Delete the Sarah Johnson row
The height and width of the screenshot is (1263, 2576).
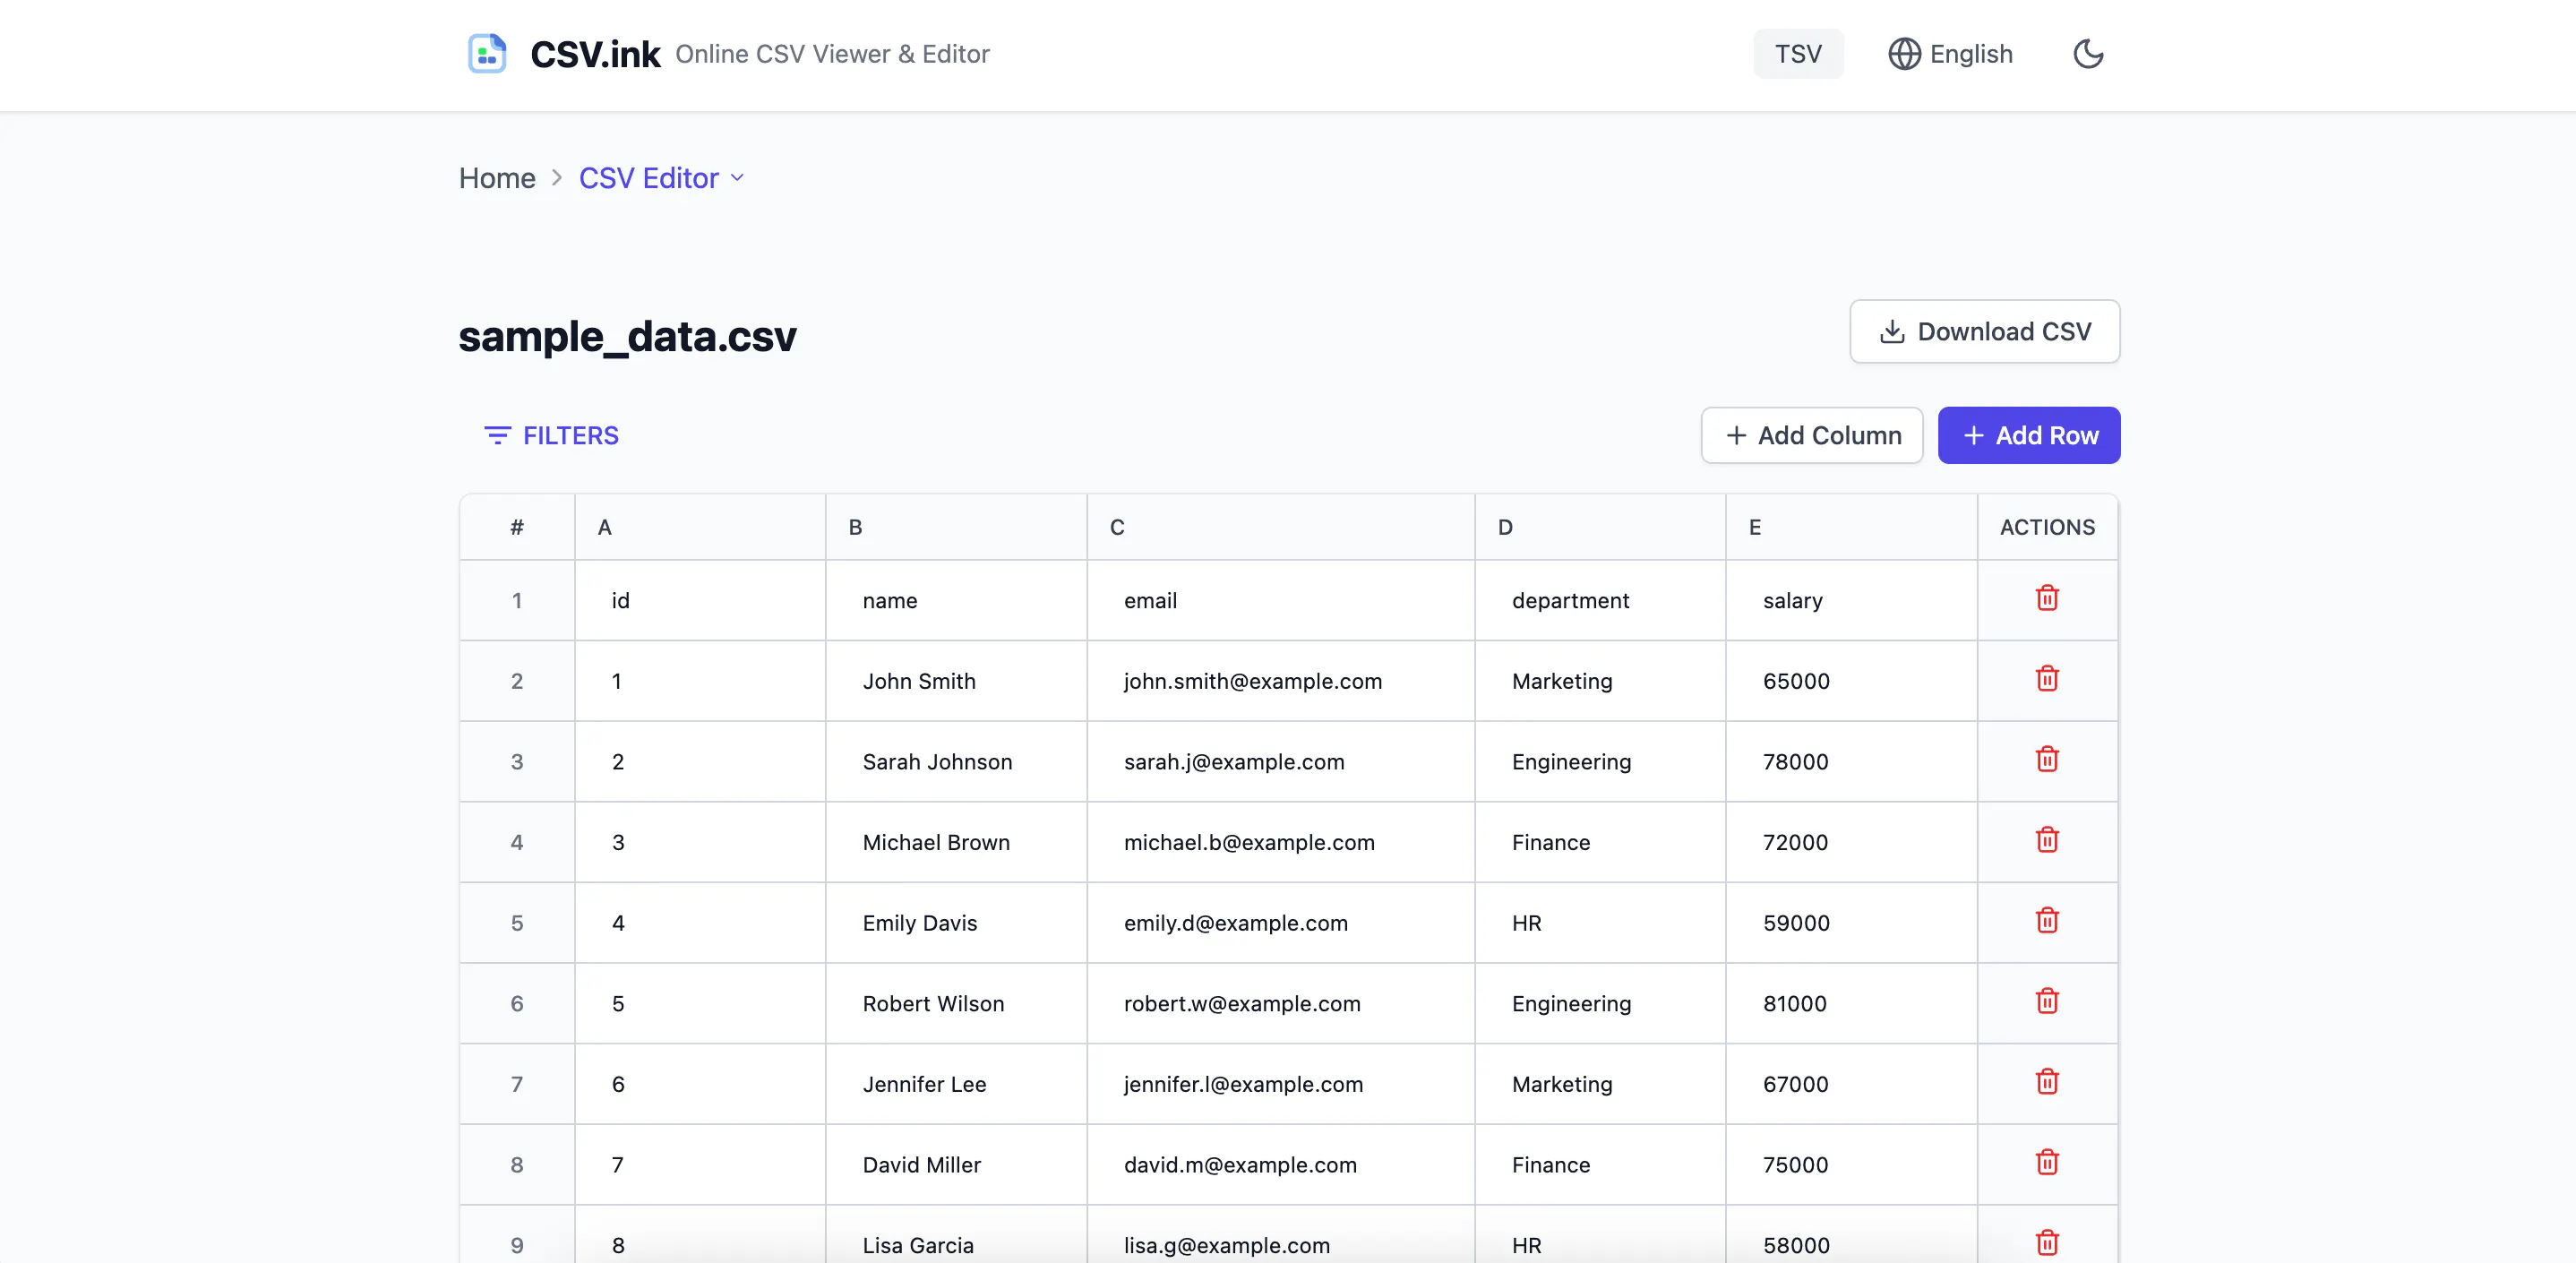(x=2047, y=759)
